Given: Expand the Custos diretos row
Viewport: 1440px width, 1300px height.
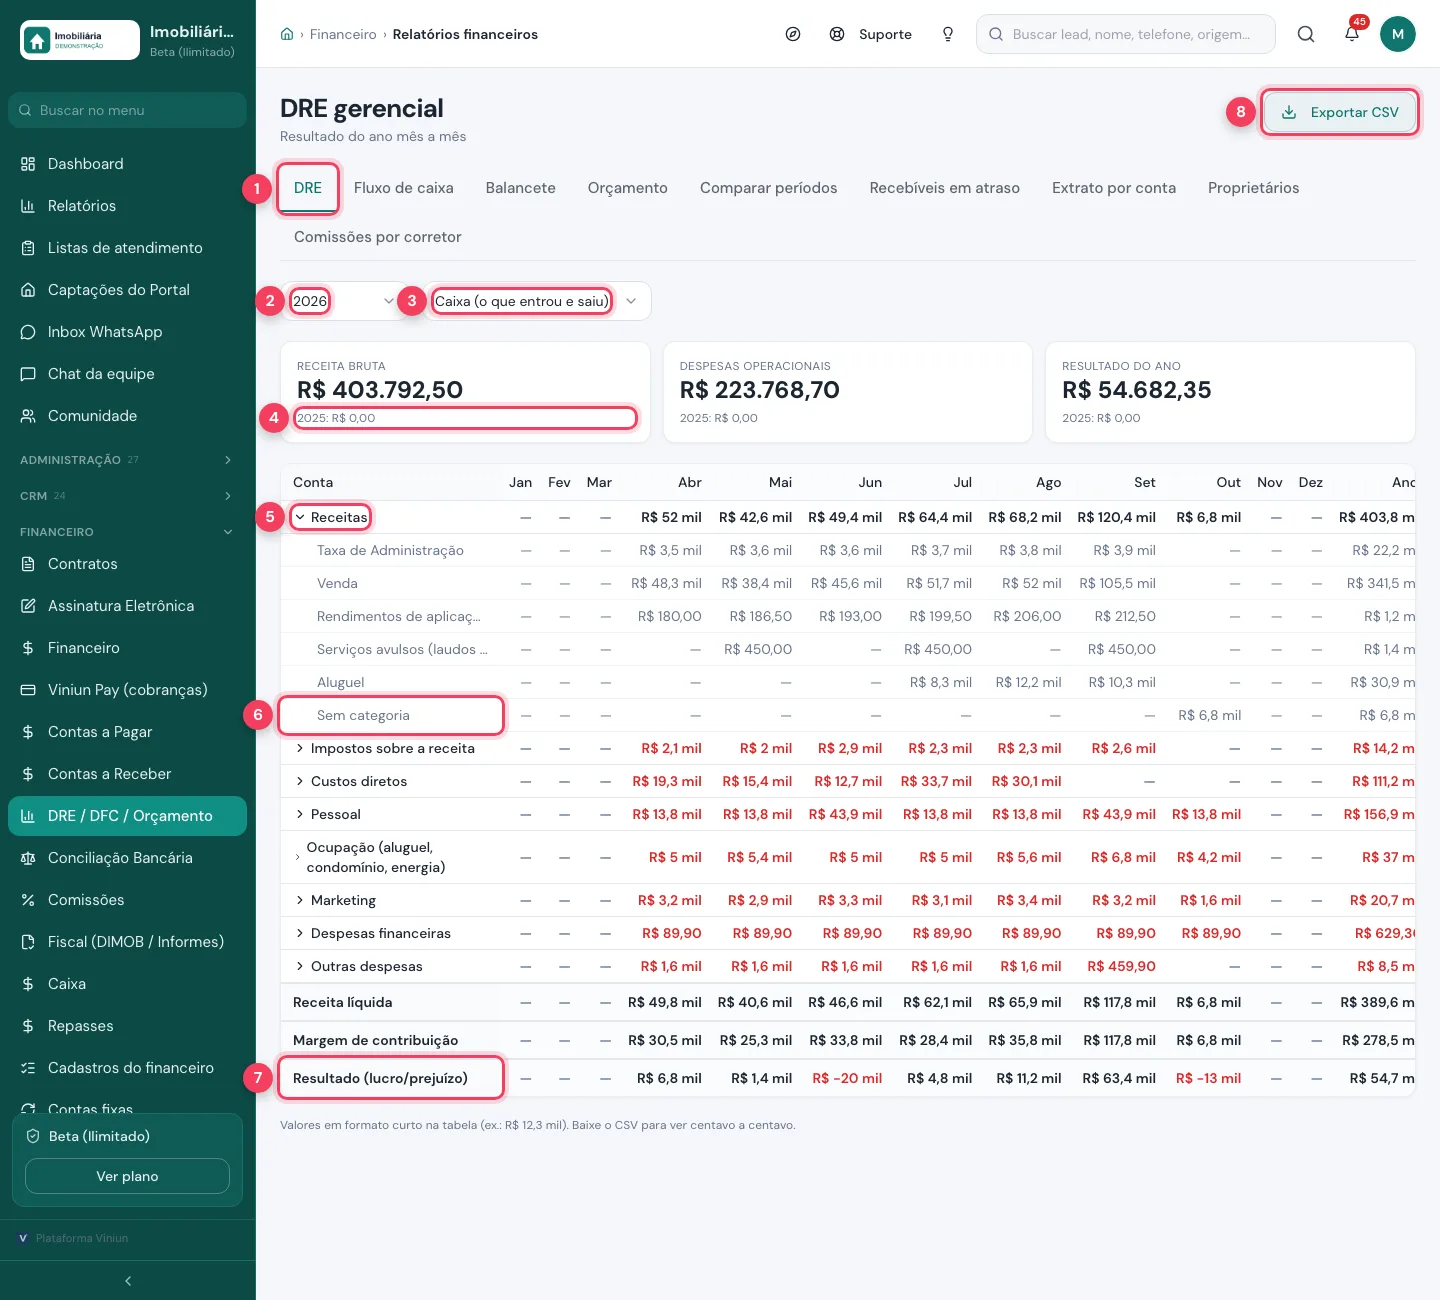Looking at the screenshot, I should [300, 781].
